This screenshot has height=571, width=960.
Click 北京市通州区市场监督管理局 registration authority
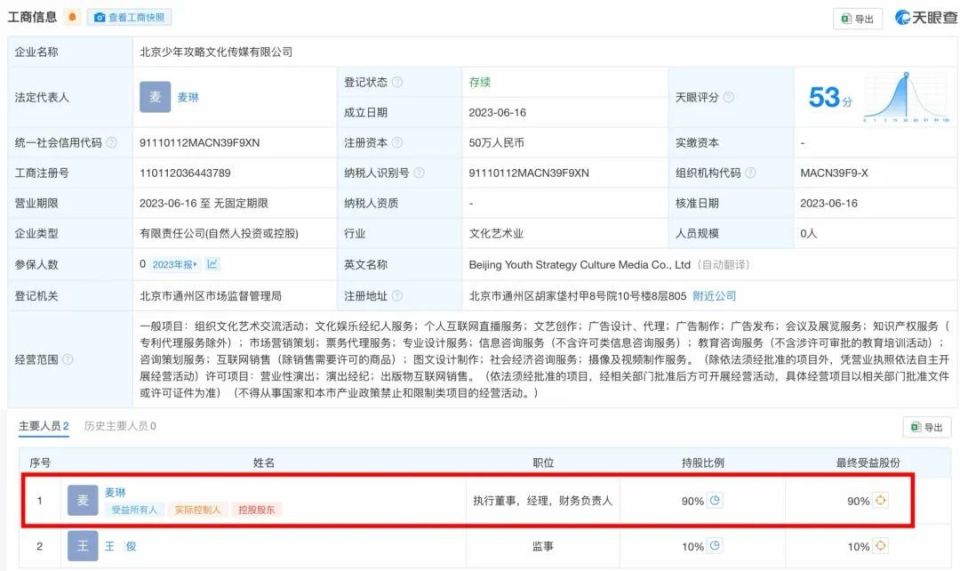[x=210, y=296]
